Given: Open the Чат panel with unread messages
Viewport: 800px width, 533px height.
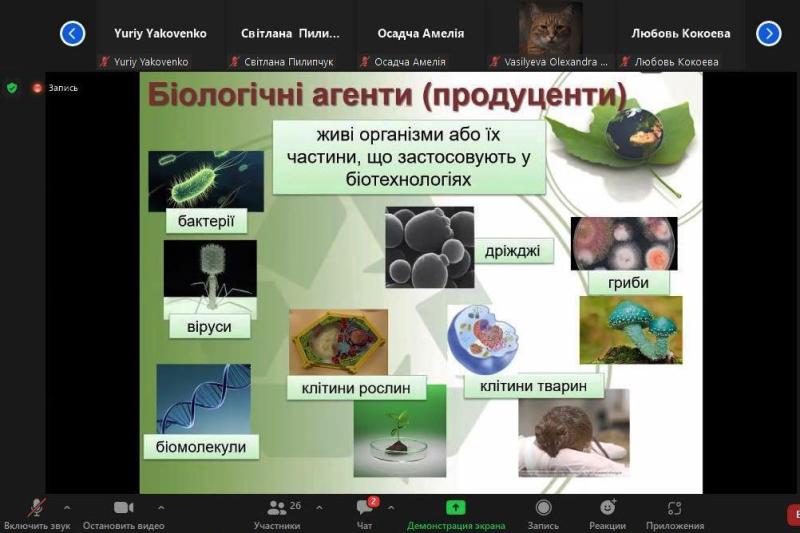Looking at the screenshot, I should [x=365, y=514].
